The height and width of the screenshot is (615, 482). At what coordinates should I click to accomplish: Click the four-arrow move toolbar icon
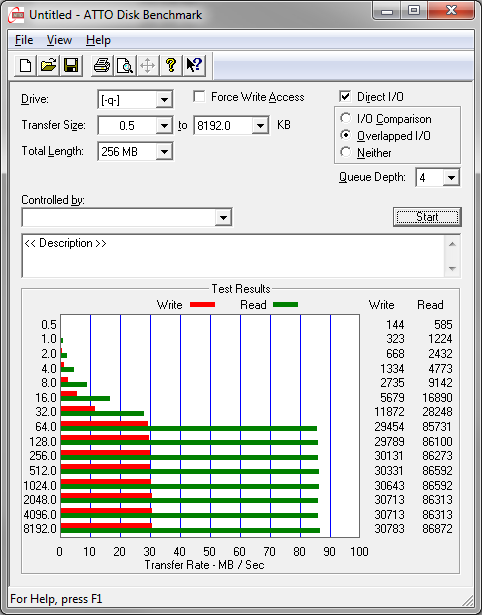[147, 66]
